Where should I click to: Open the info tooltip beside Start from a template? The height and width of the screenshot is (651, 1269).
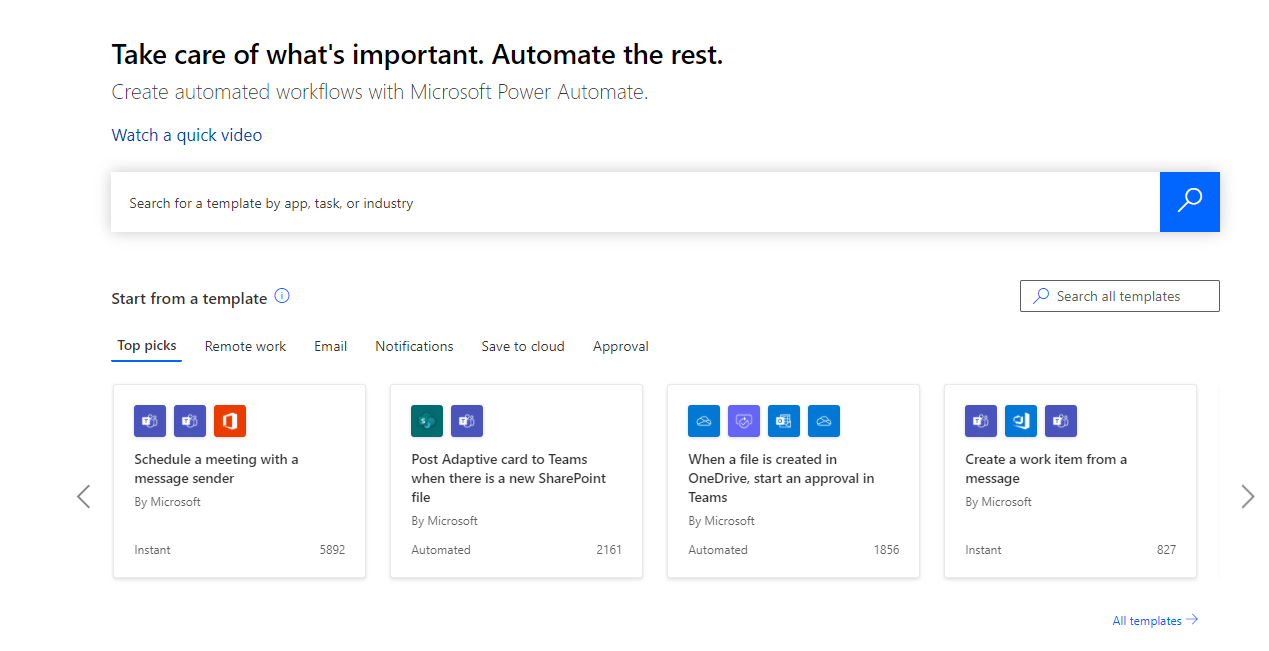282,296
